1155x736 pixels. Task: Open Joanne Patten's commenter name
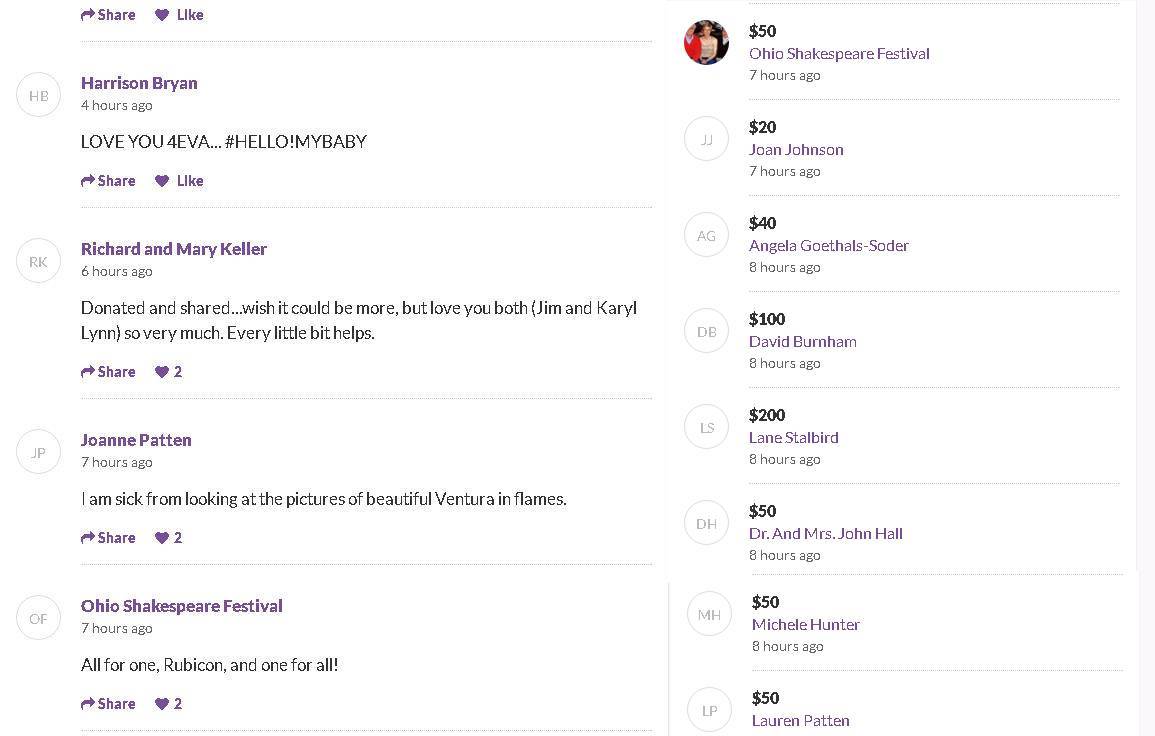tap(136, 440)
